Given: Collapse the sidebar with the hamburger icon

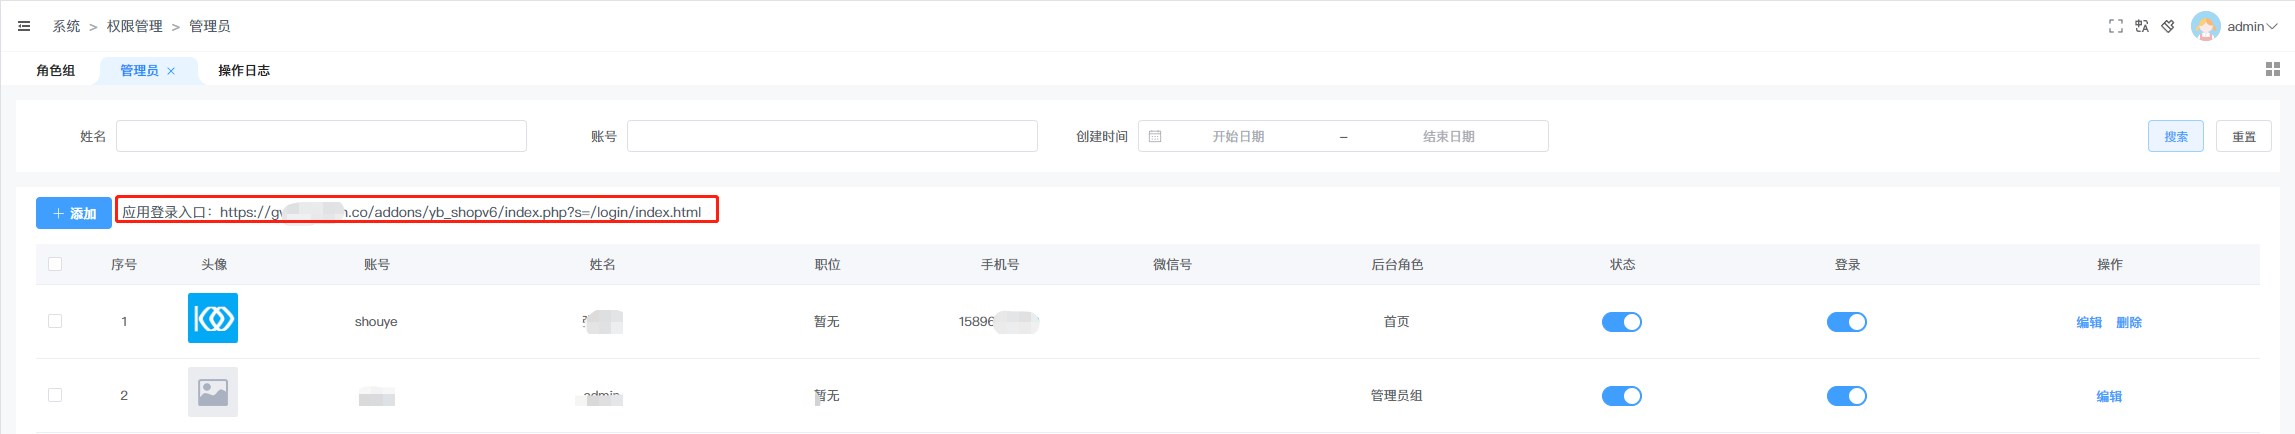Looking at the screenshot, I should coord(24,26).
